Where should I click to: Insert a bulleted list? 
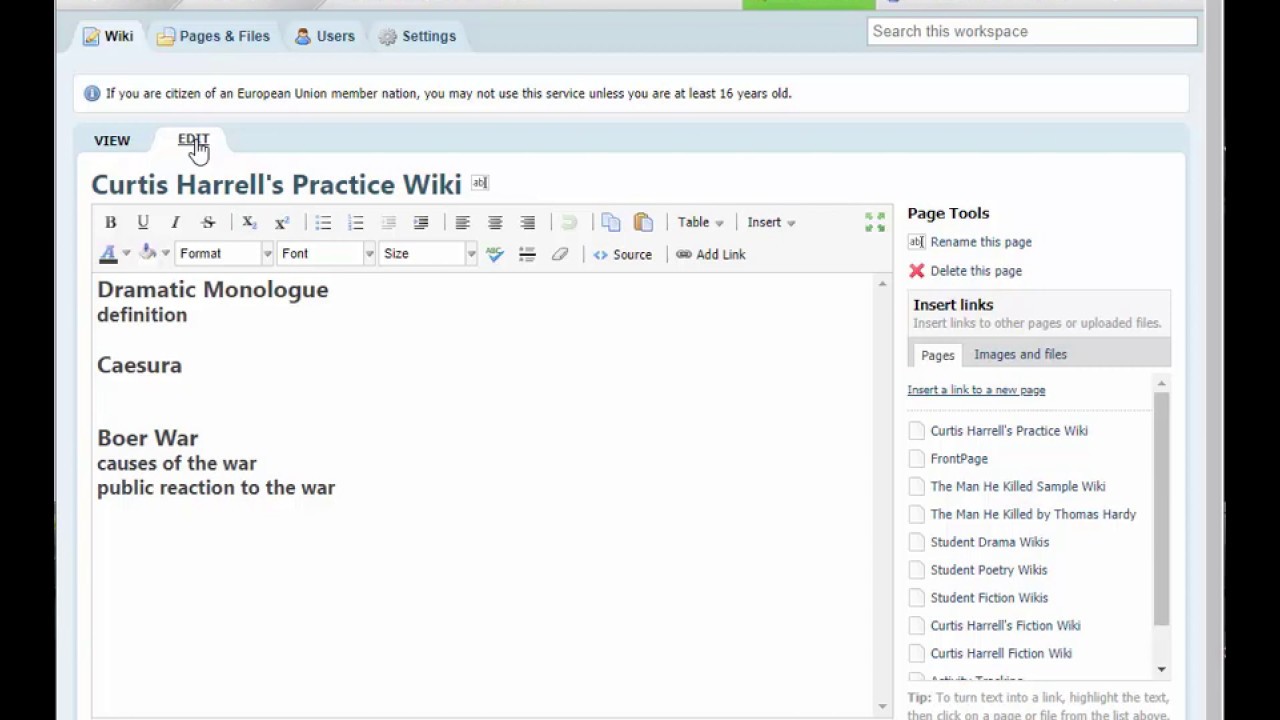(323, 222)
